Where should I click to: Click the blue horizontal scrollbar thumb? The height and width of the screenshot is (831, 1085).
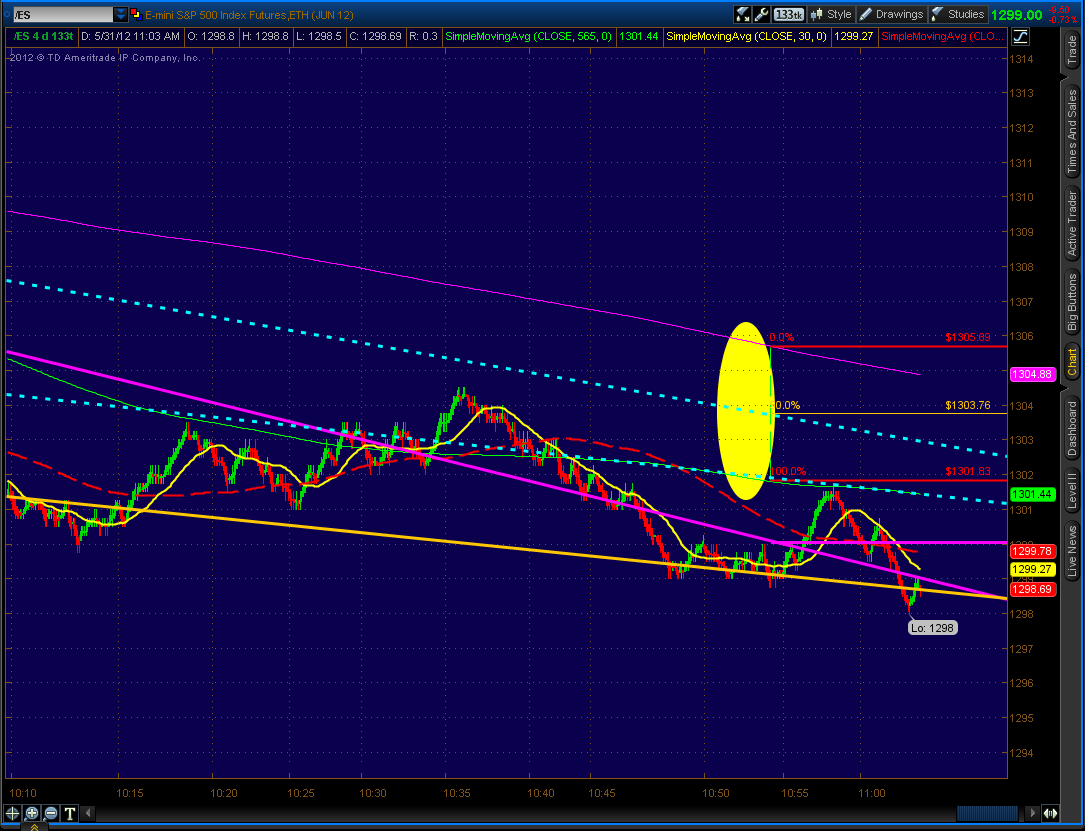[x=988, y=813]
